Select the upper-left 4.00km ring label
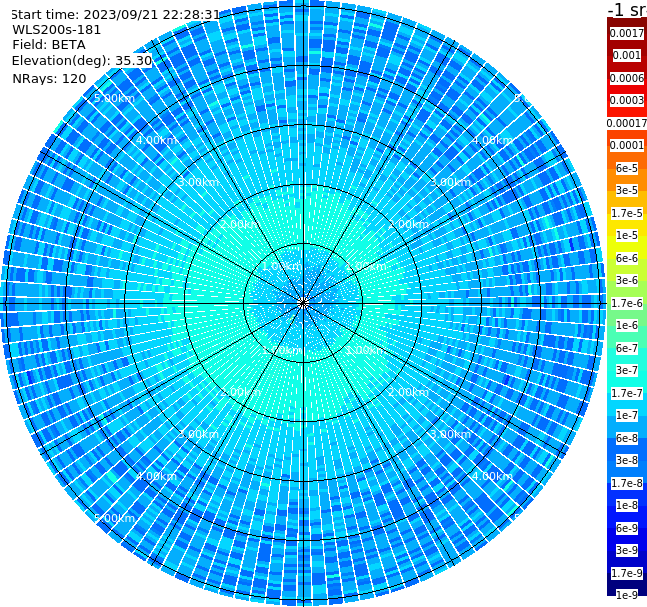 pyautogui.click(x=156, y=140)
